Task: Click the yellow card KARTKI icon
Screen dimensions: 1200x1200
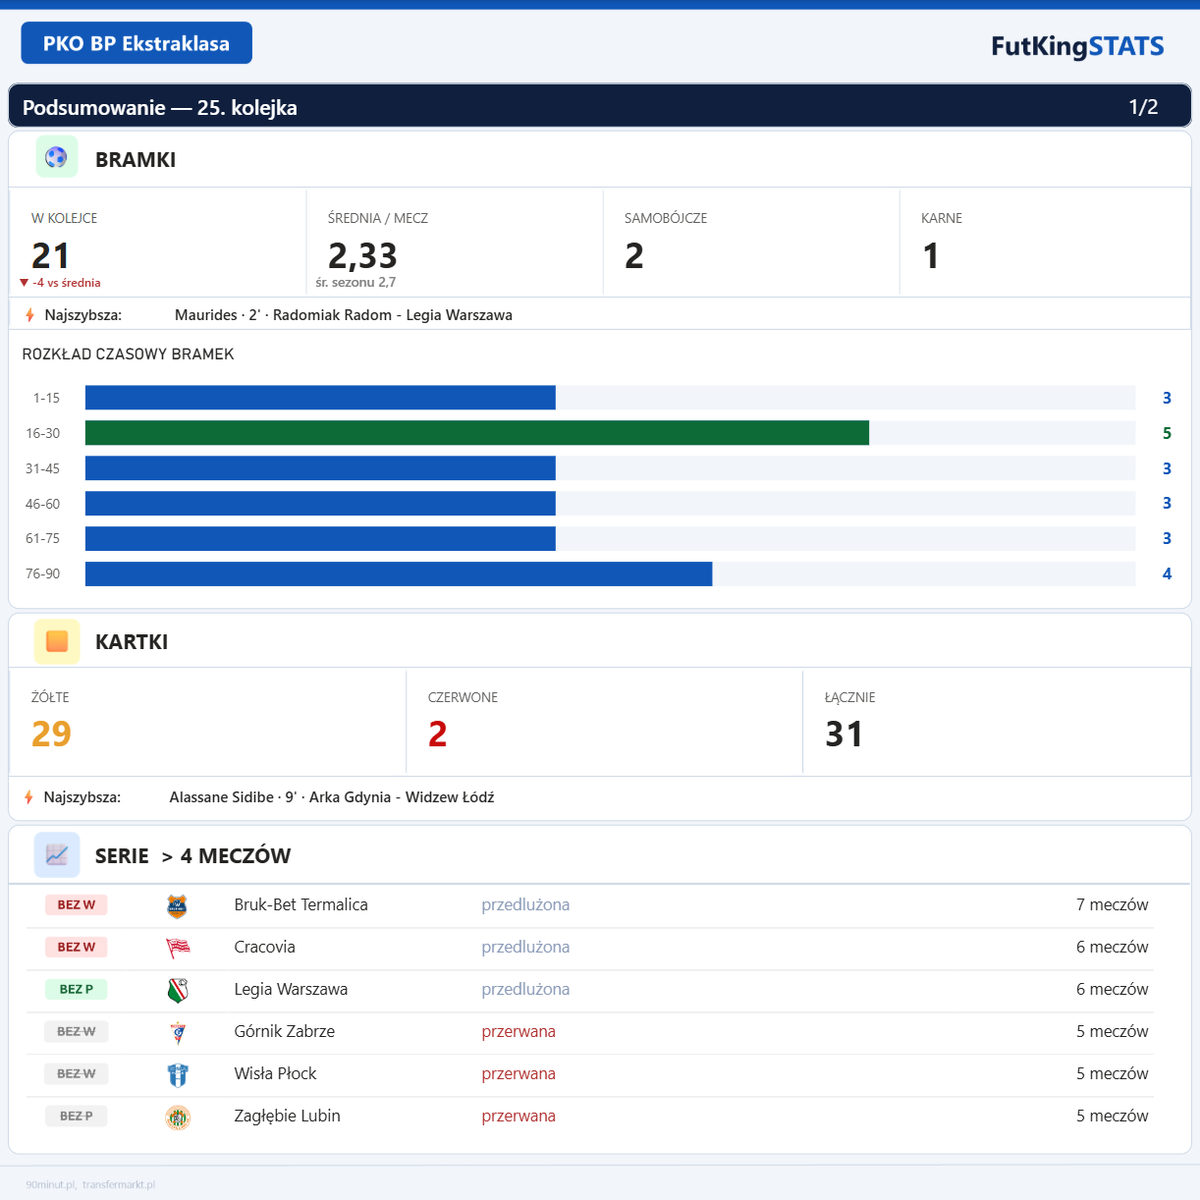Action: (57, 641)
